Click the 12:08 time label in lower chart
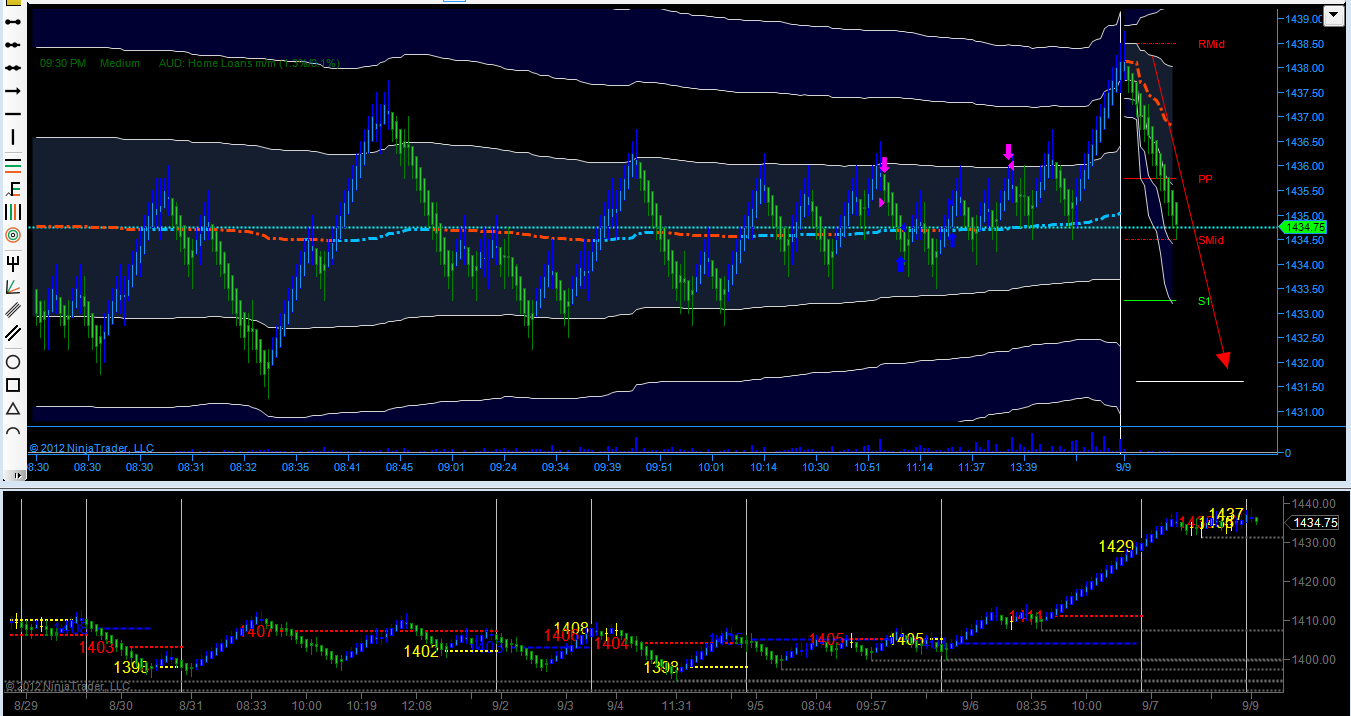The image size is (1351, 716). [x=417, y=706]
